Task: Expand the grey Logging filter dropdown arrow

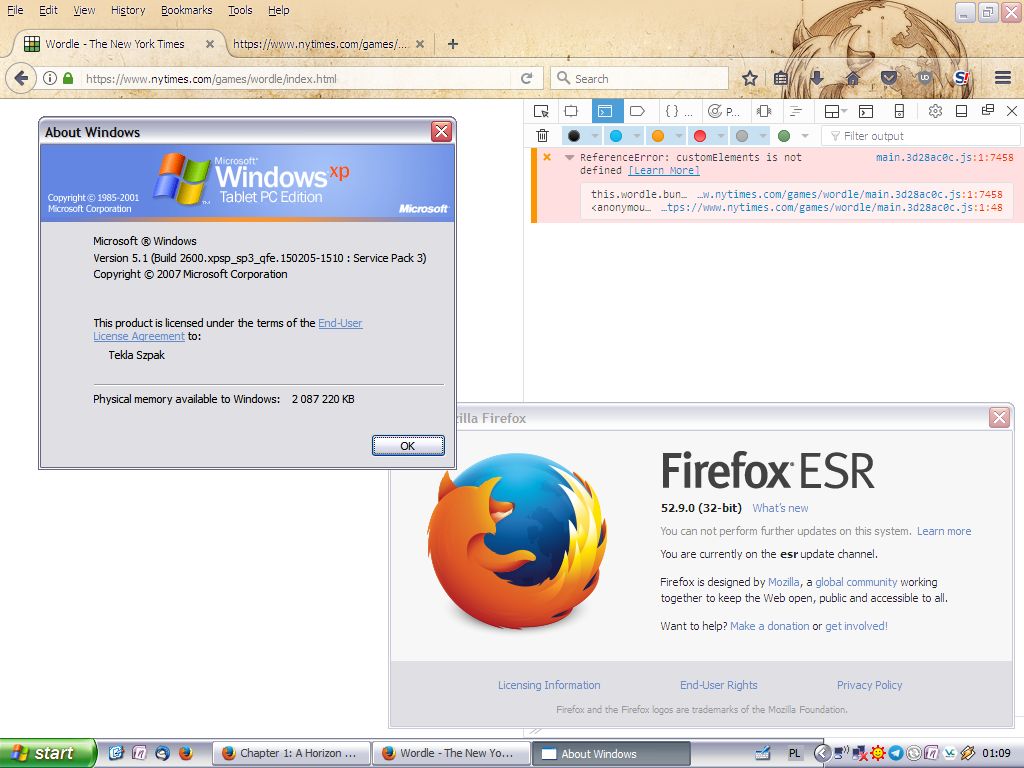Action: point(763,136)
